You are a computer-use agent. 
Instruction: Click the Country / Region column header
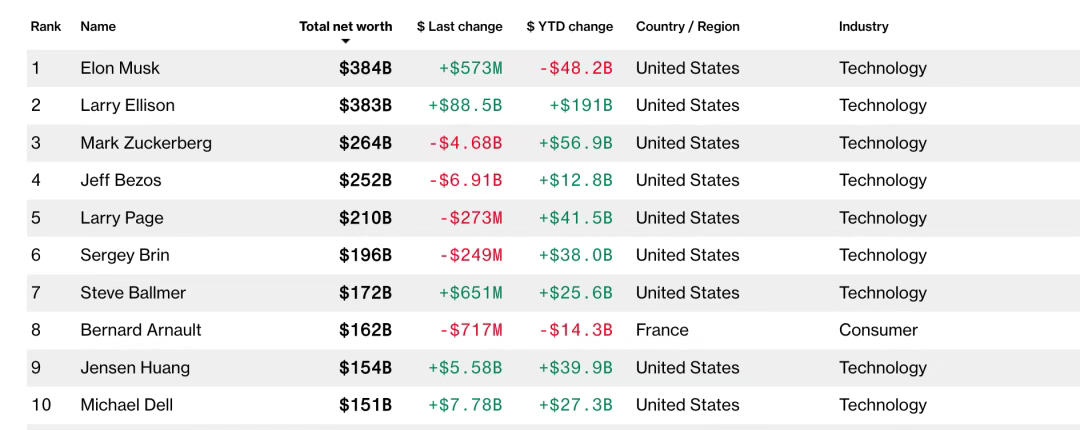coord(687,26)
